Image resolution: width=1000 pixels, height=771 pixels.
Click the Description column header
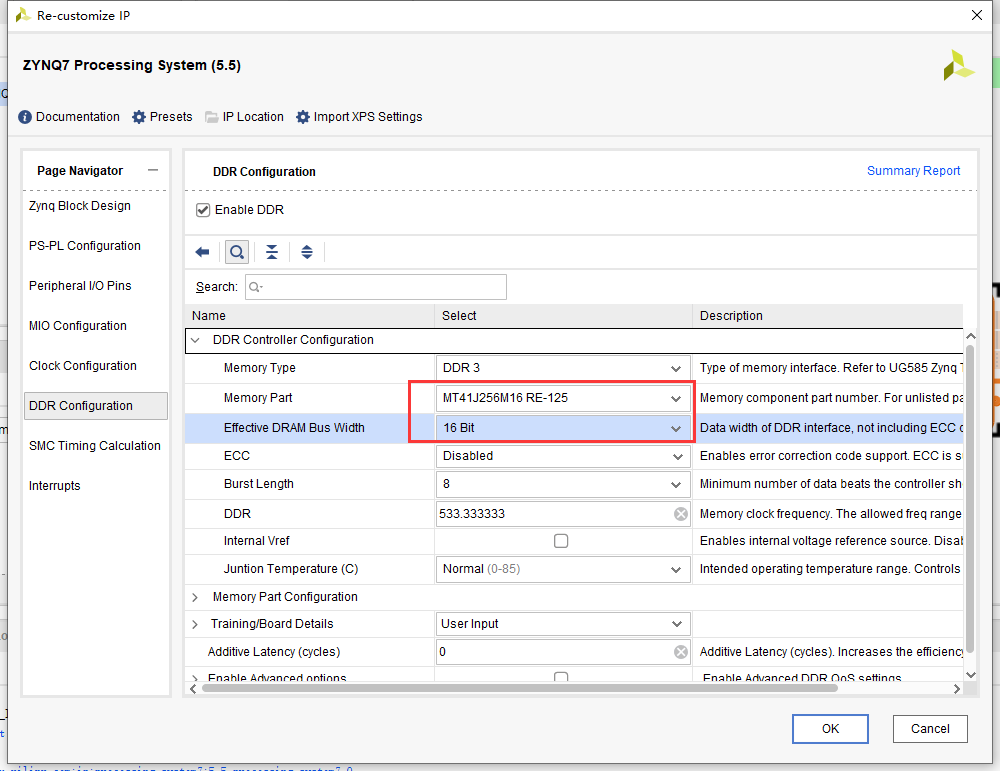click(828, 316)
